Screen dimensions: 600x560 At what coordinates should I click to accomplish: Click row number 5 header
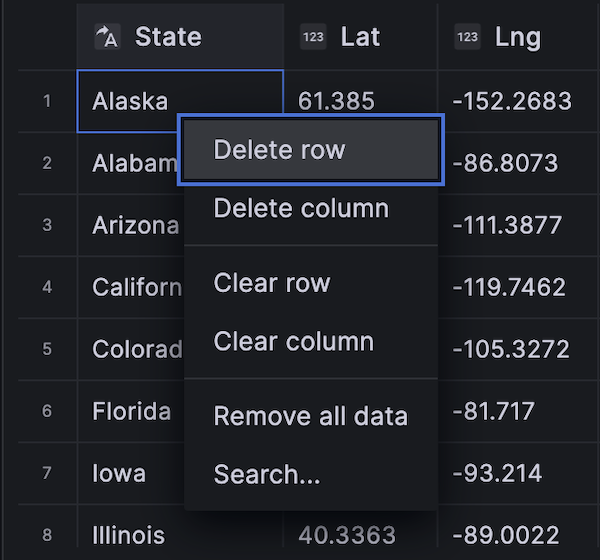click(x=47, y=349)
